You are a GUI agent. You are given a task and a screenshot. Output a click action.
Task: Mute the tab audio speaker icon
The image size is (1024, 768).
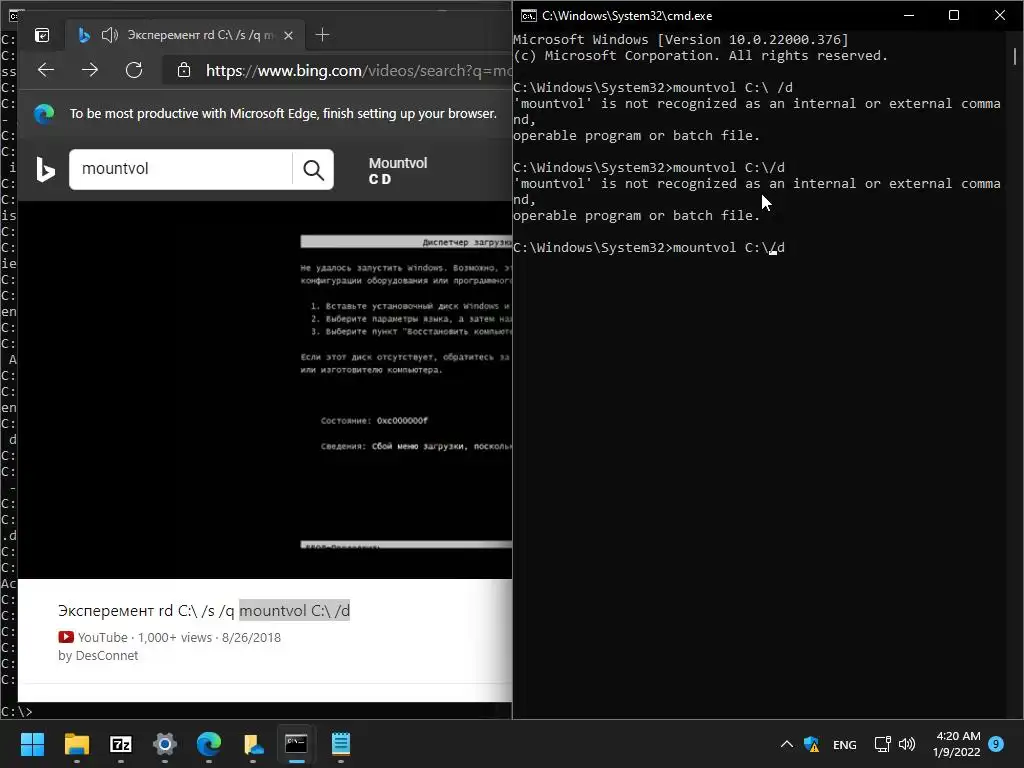110,35
